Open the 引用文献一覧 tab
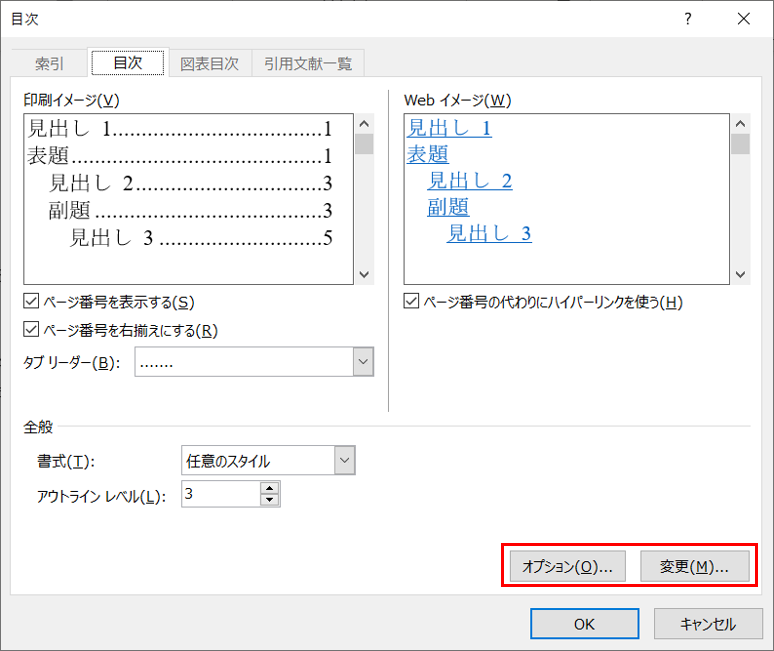 [308, 64]
